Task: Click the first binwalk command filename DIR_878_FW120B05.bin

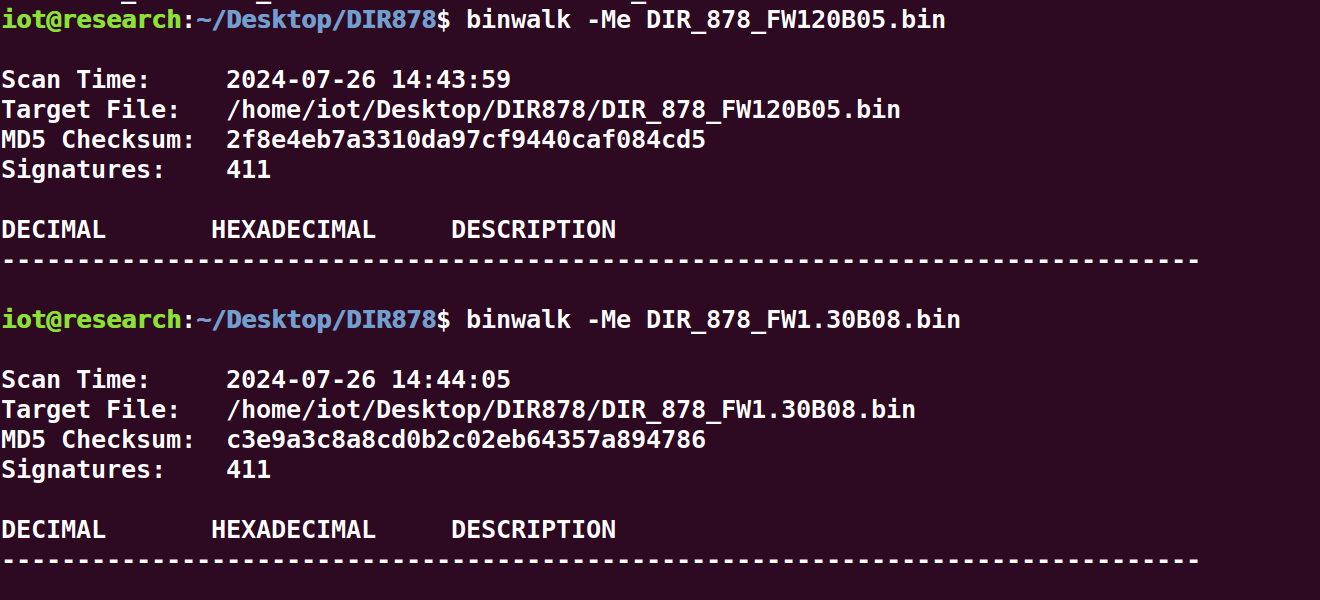Action: coord(795,19)
